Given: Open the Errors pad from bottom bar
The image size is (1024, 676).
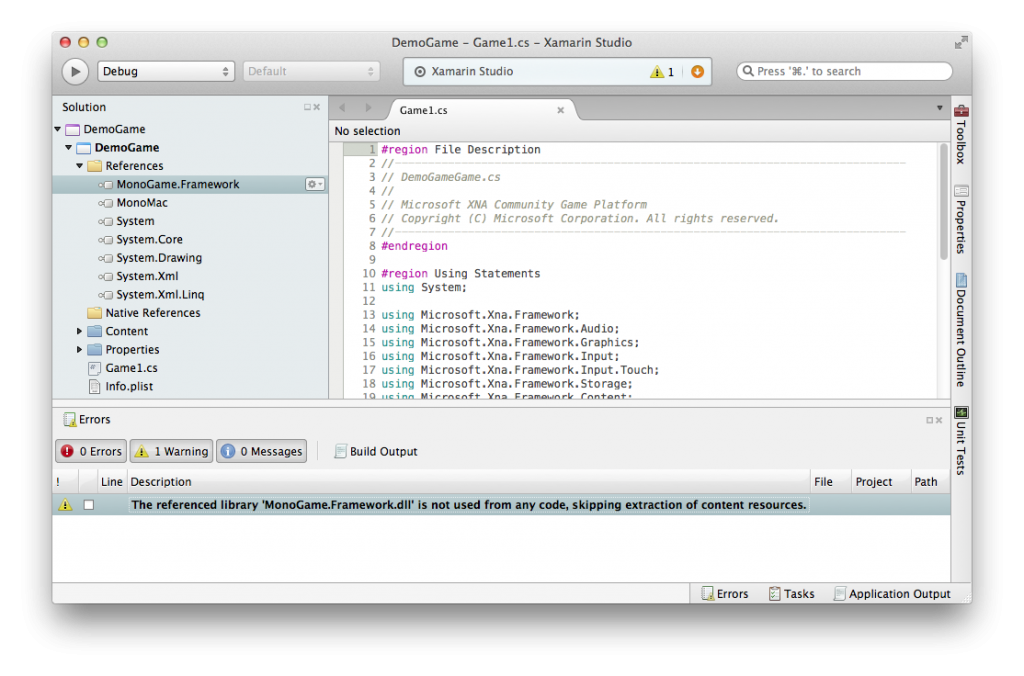Looking at the screenshot, I should pyautogui.click(x=725, y=594).
